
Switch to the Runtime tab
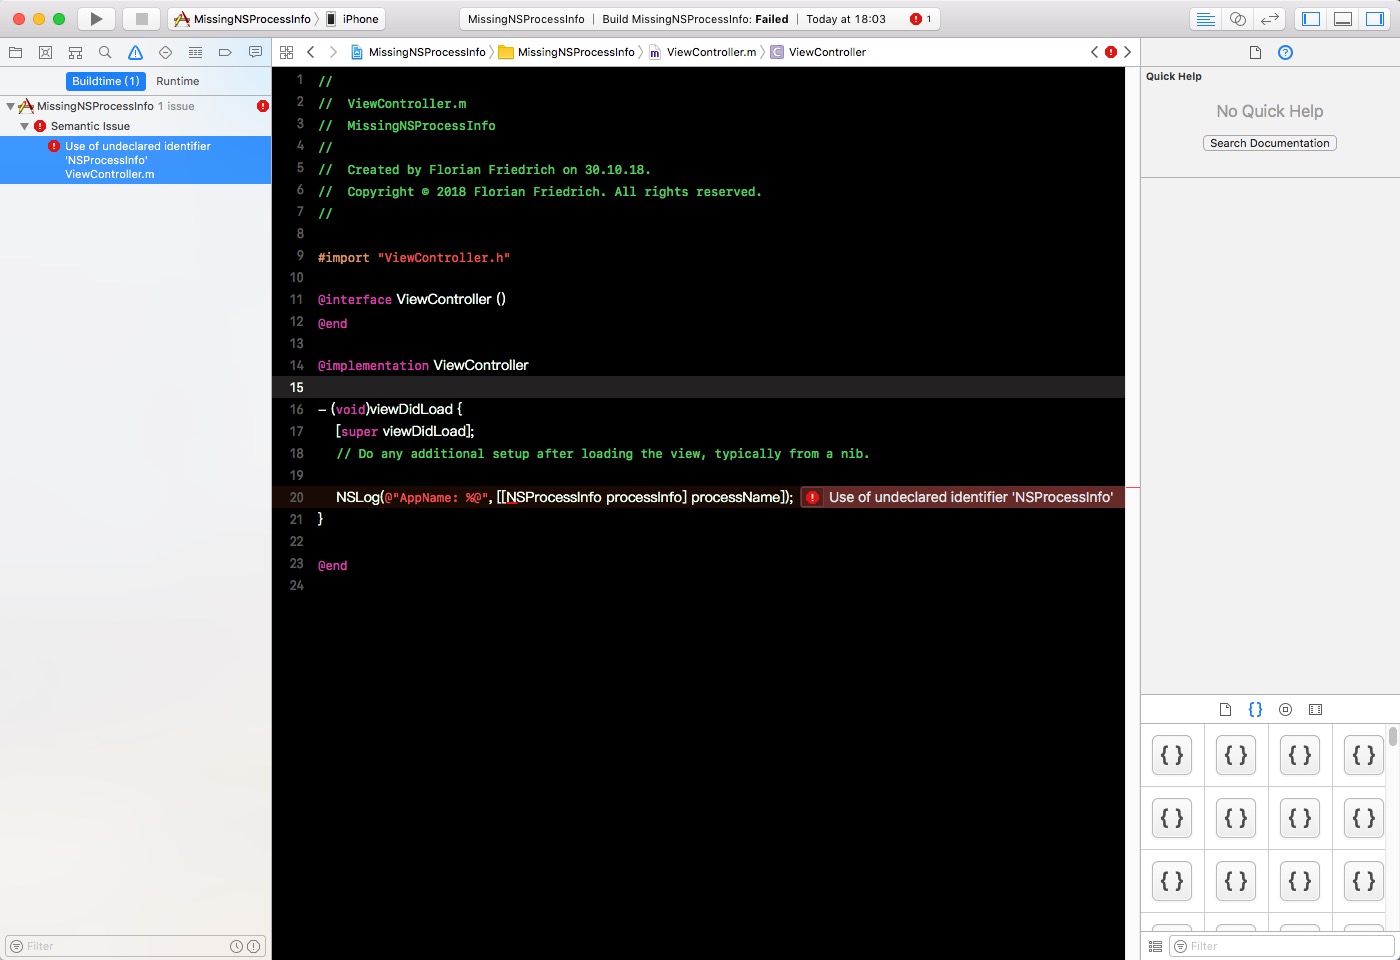pos(177,81)
